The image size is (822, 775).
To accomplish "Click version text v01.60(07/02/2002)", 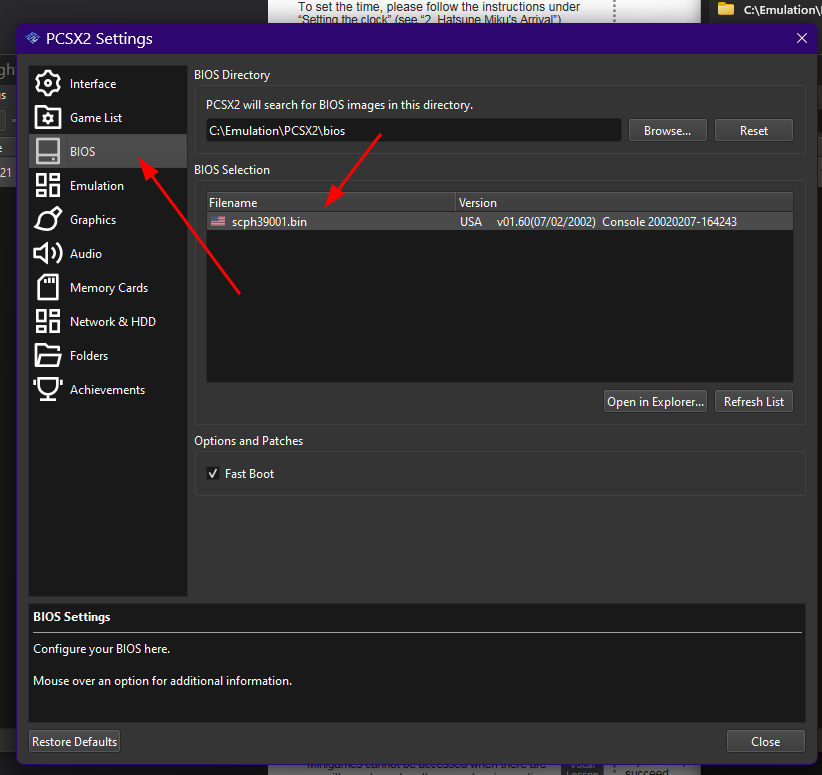I will pos(546,222).
